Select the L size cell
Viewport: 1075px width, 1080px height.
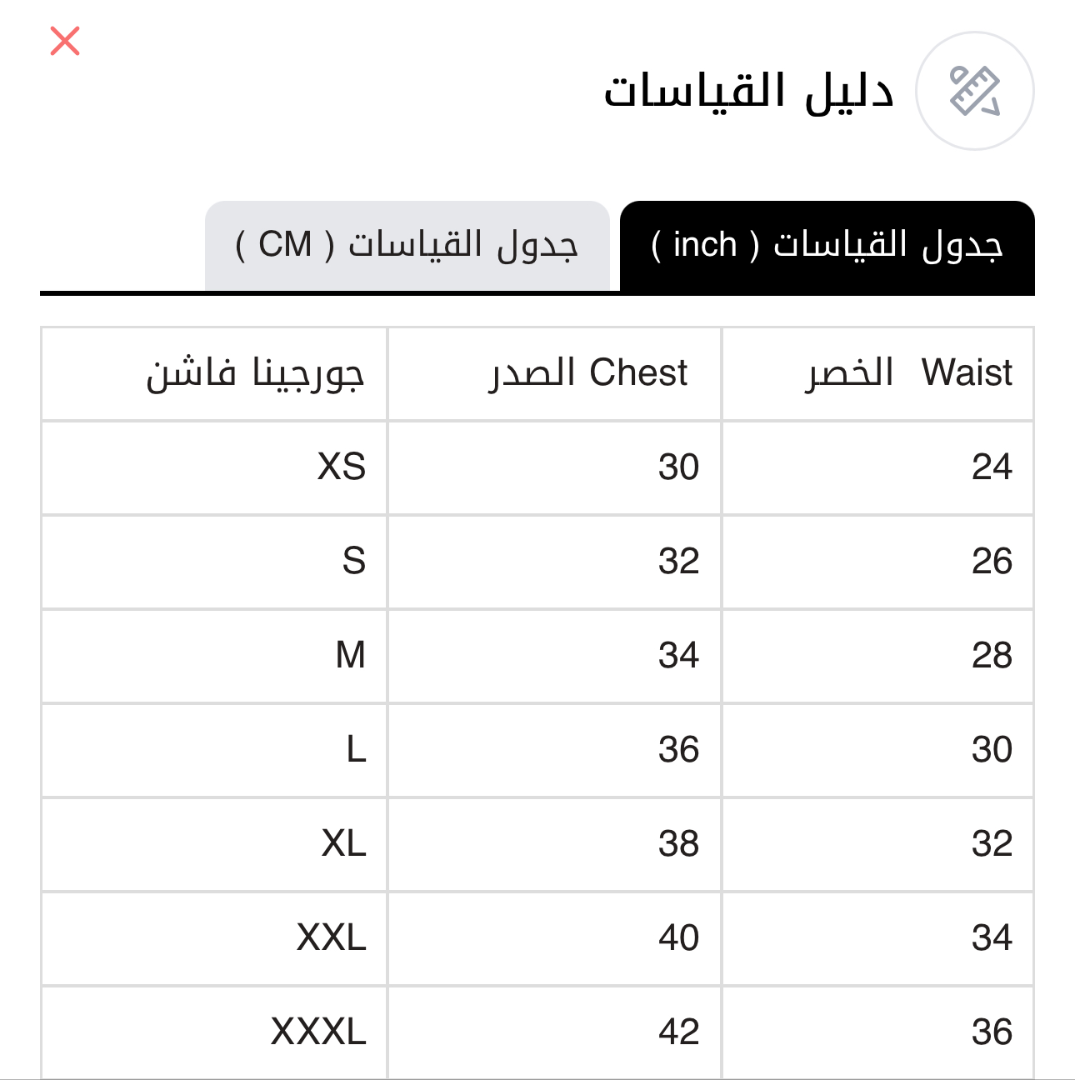(356, 749)
